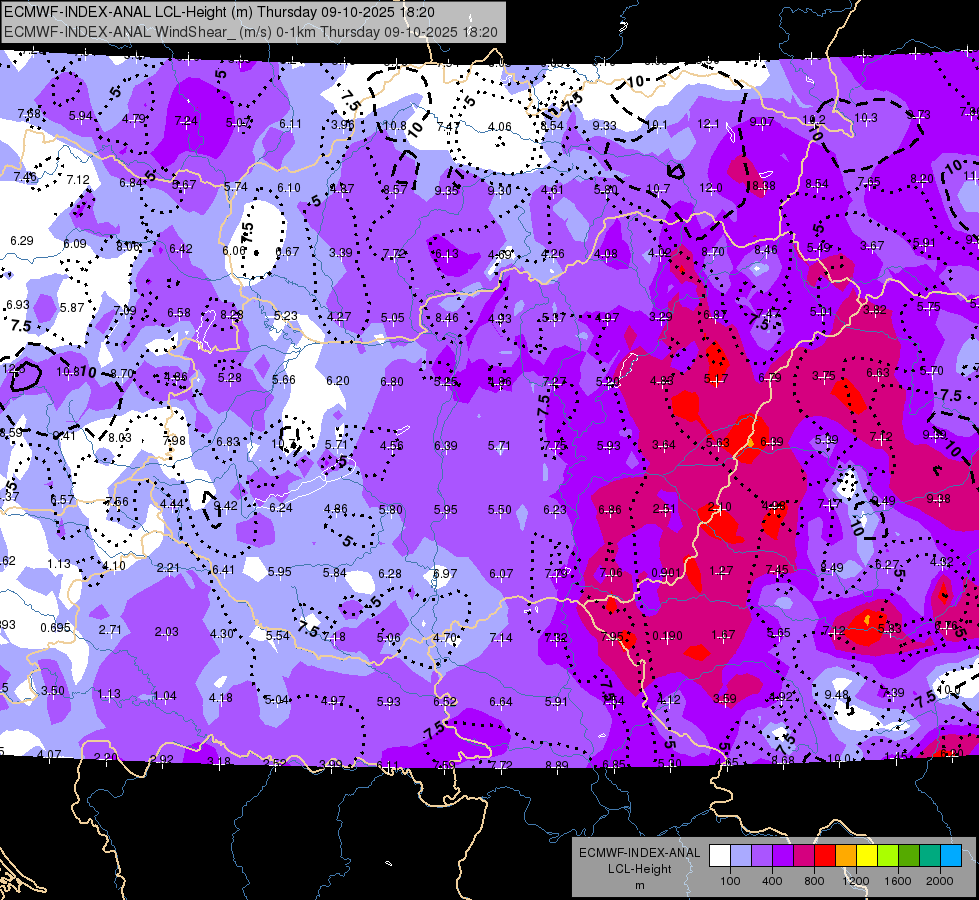Click the 'LCL-Height (m)' title line at top

pos(220,12)
